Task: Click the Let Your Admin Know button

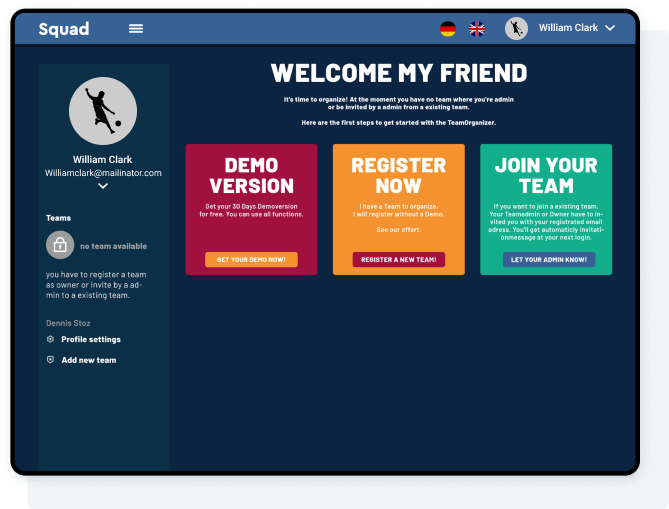Action: point(548,259)
